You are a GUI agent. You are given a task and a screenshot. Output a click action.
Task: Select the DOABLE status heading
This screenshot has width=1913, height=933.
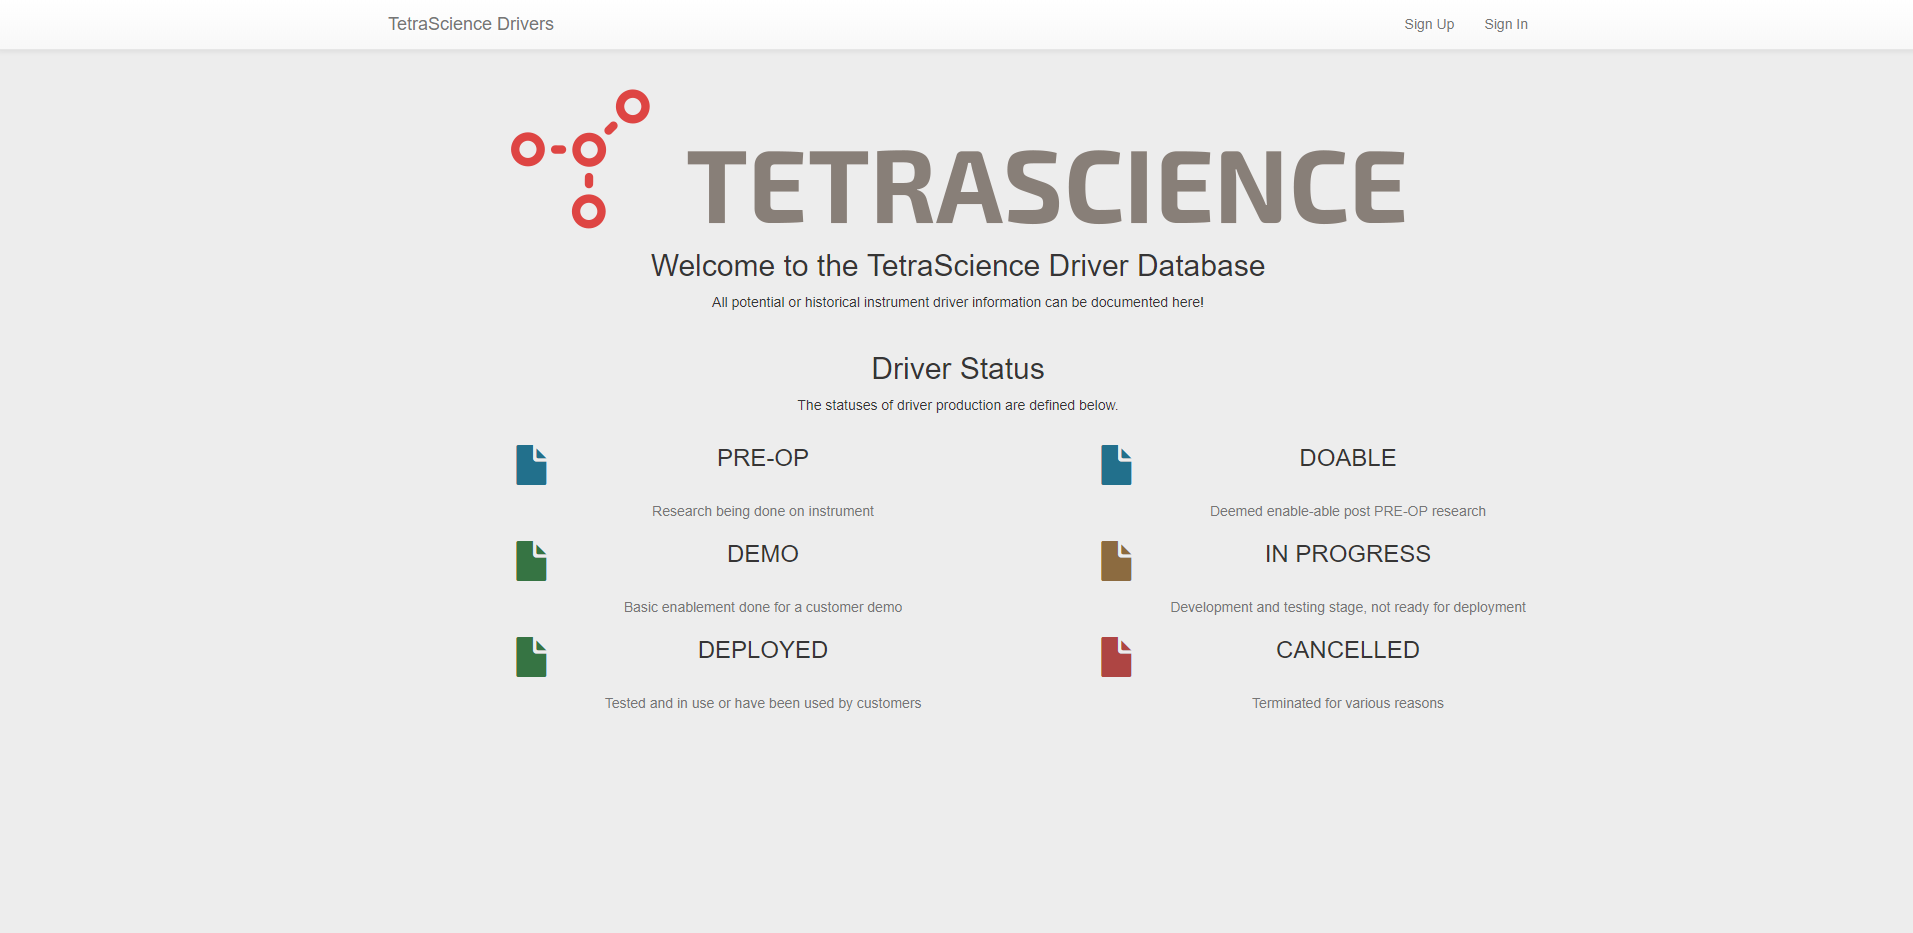(x=1347, y=458)
